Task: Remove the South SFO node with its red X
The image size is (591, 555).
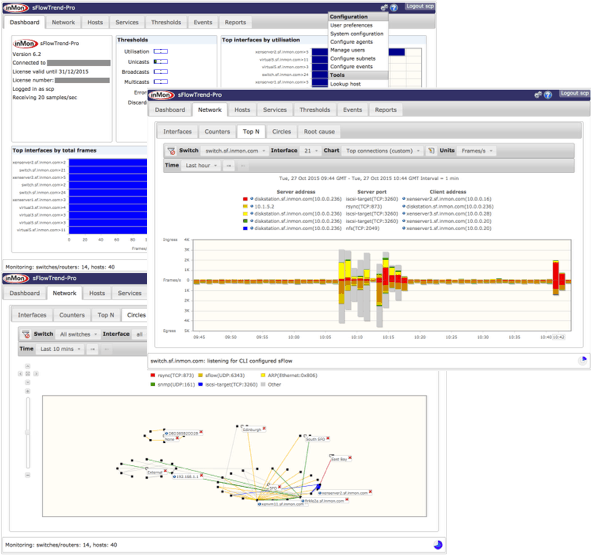Action: pyautogui.click(x=328, y=438)
